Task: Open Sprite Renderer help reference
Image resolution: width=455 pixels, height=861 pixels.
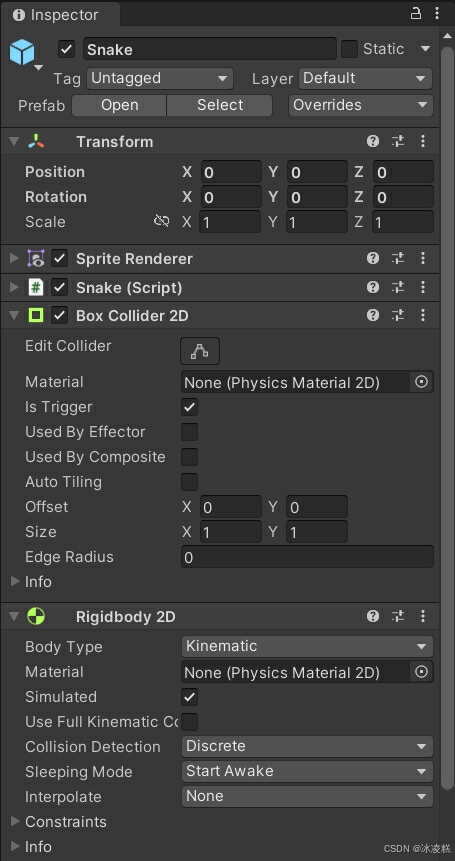Action: [x=373, y=259]
